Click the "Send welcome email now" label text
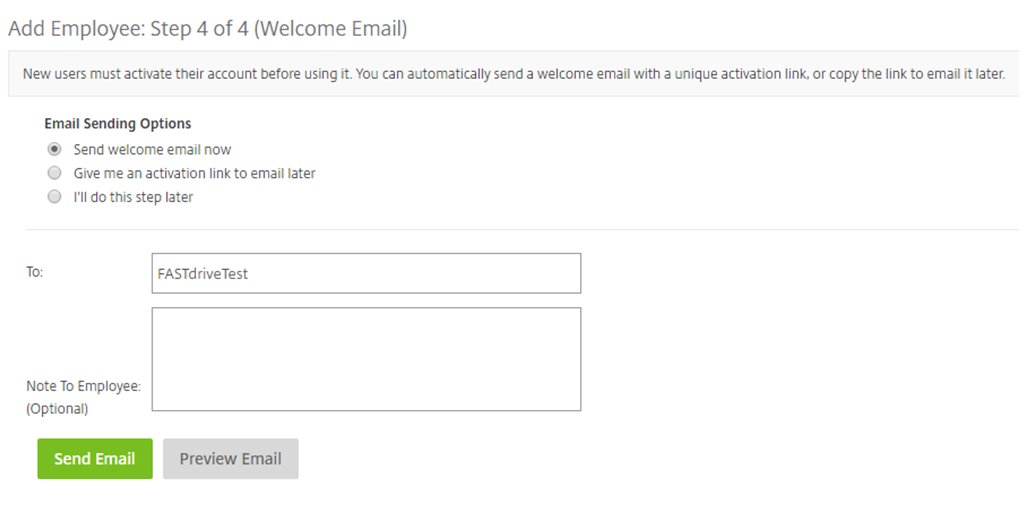This screenshot has width=1026, height=505. click(x=152, y=150)
